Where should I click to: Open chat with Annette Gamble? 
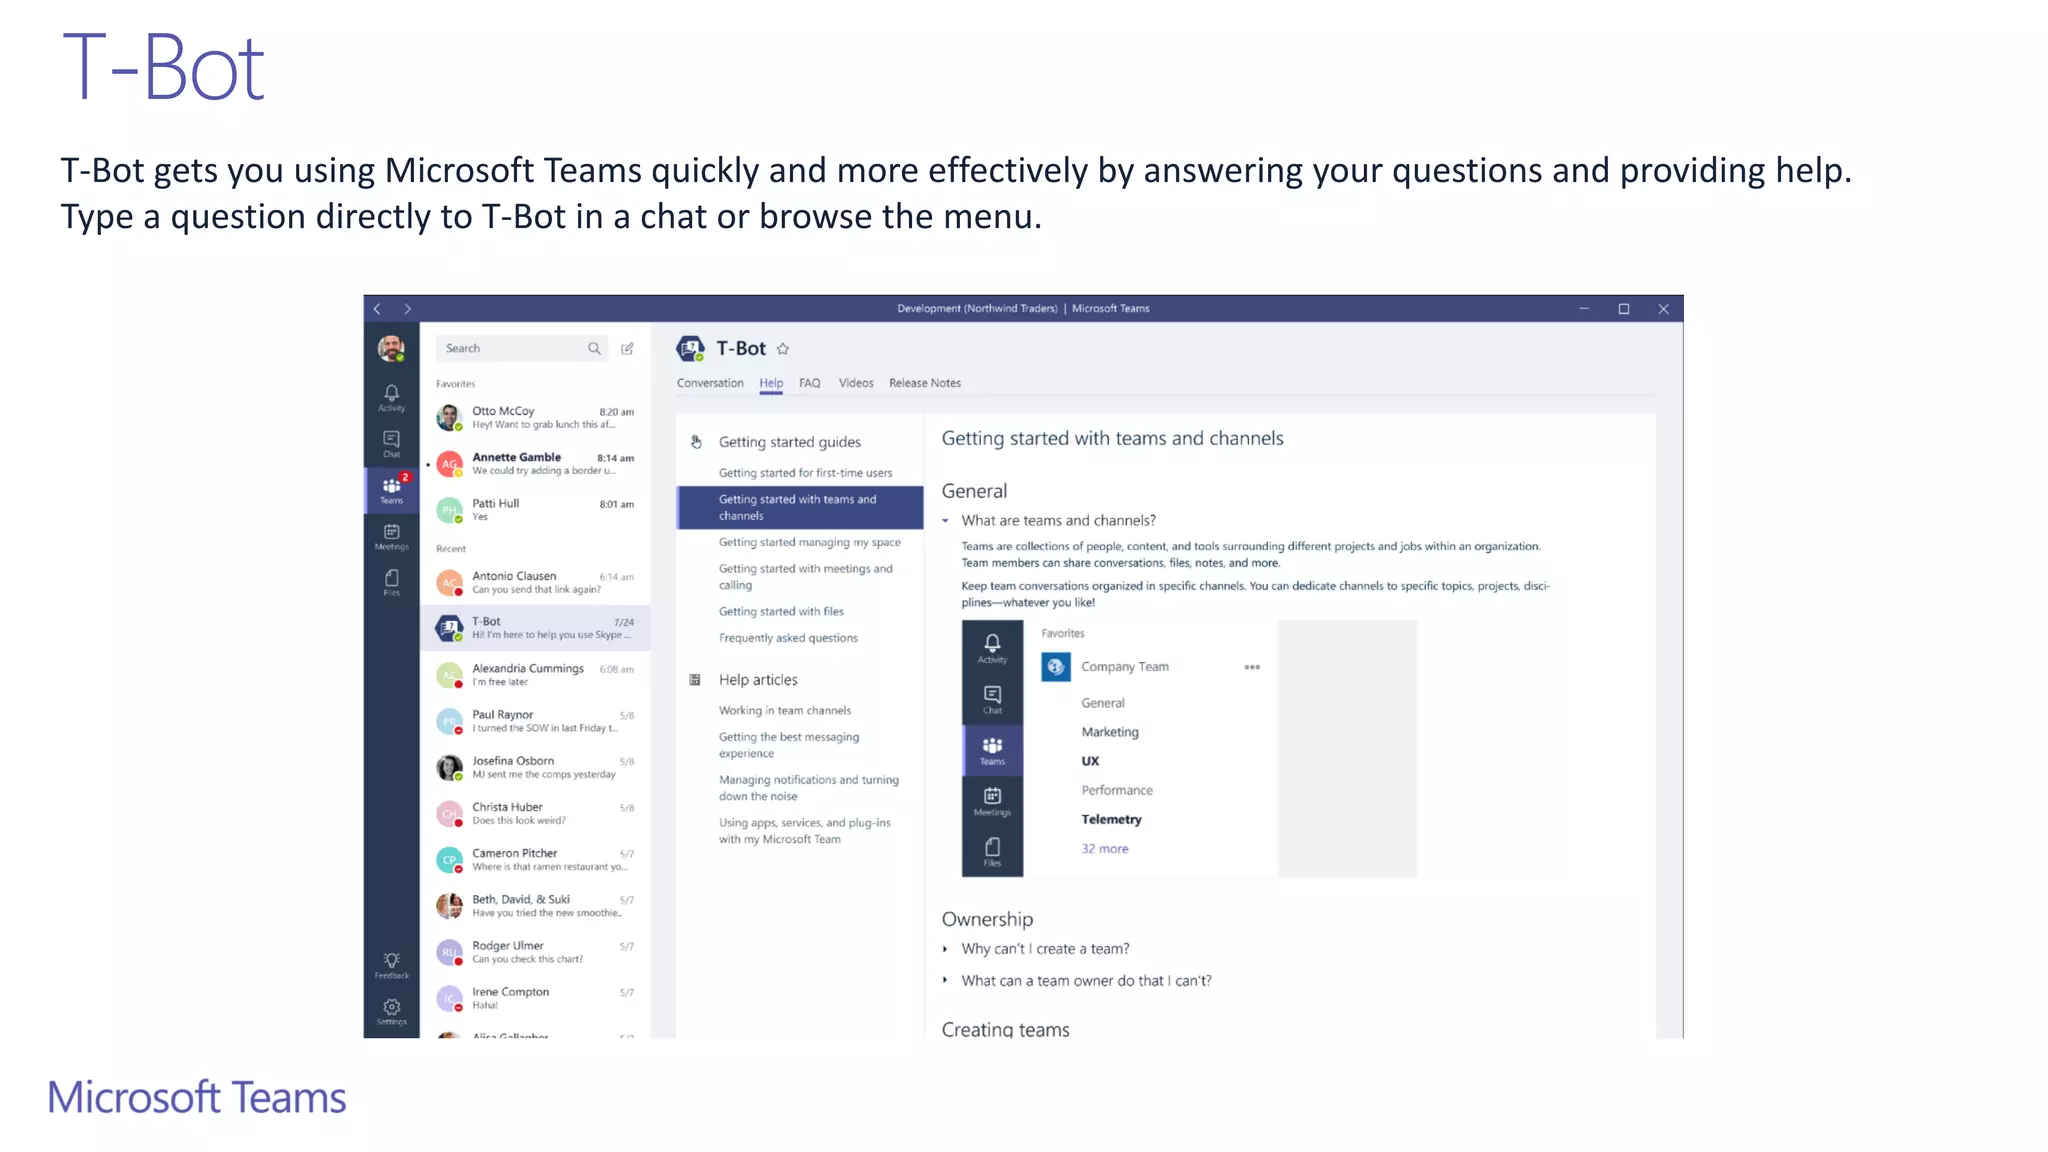(535, 464)
